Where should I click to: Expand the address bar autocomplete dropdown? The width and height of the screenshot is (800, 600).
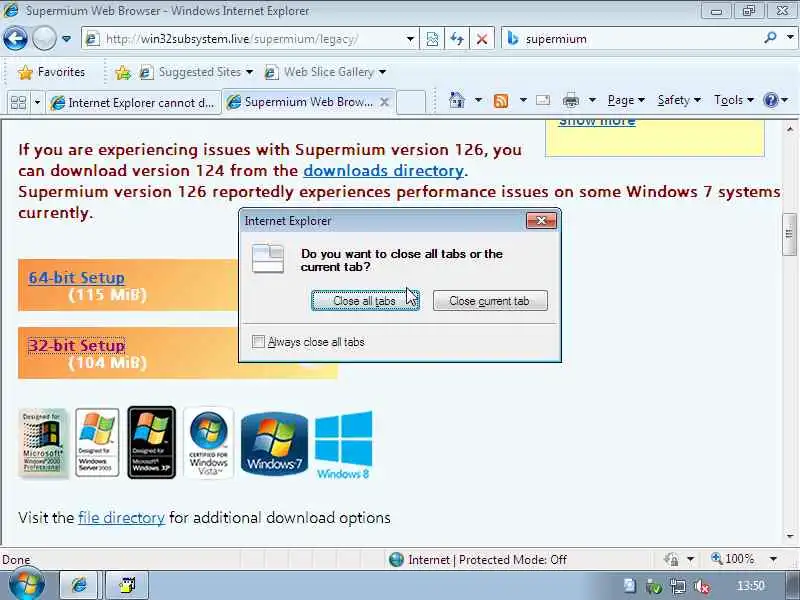pyautogui.click(x=410, y=39)
